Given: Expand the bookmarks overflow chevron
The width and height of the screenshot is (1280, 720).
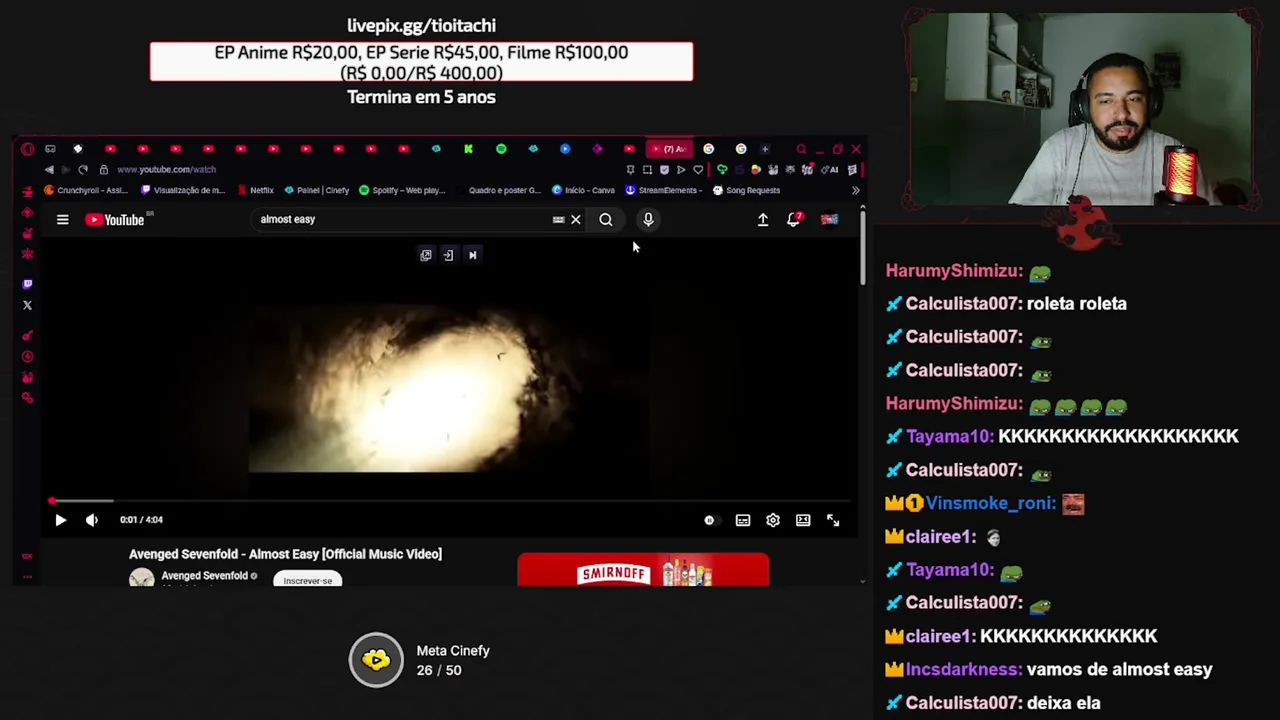Looking at the screenshot, I should (855, 190).
